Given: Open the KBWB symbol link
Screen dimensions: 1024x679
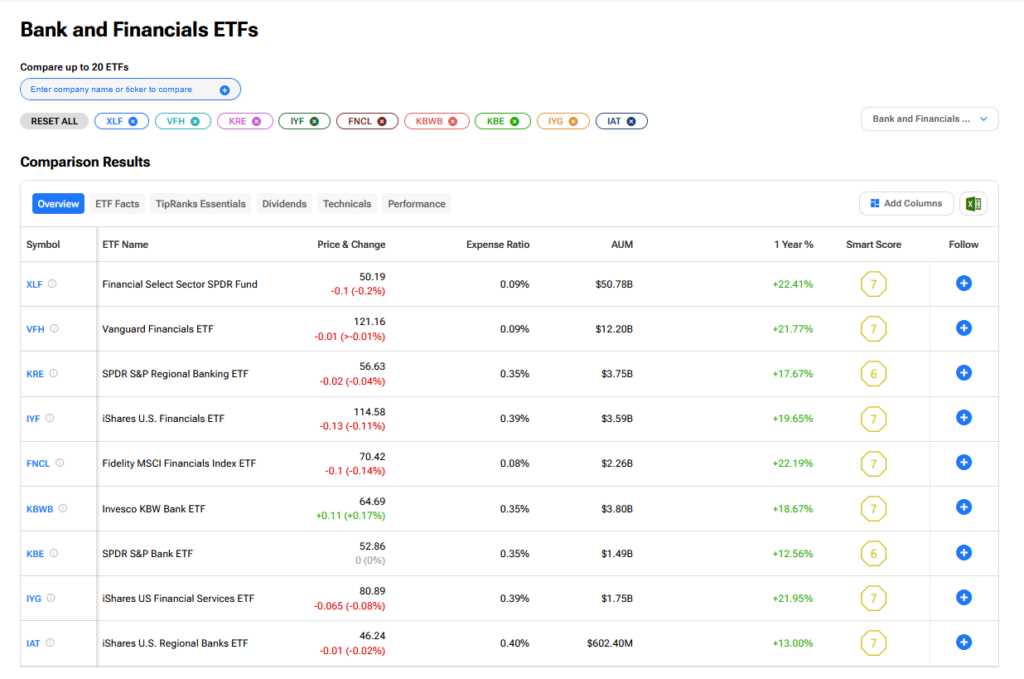Looking at the screenshot, I should pos(40,509).
